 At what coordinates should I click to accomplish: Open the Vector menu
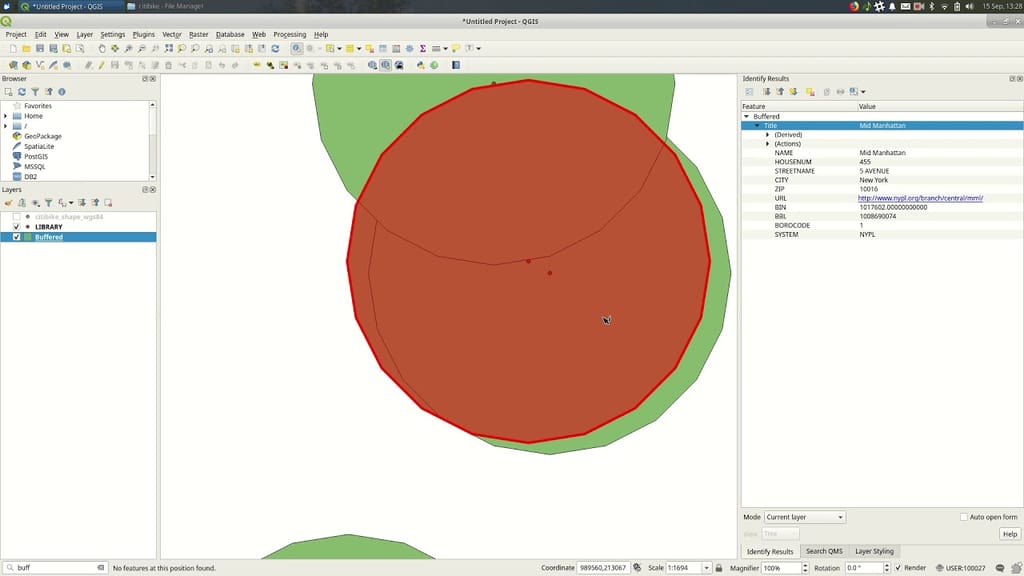tap(170, 33)
